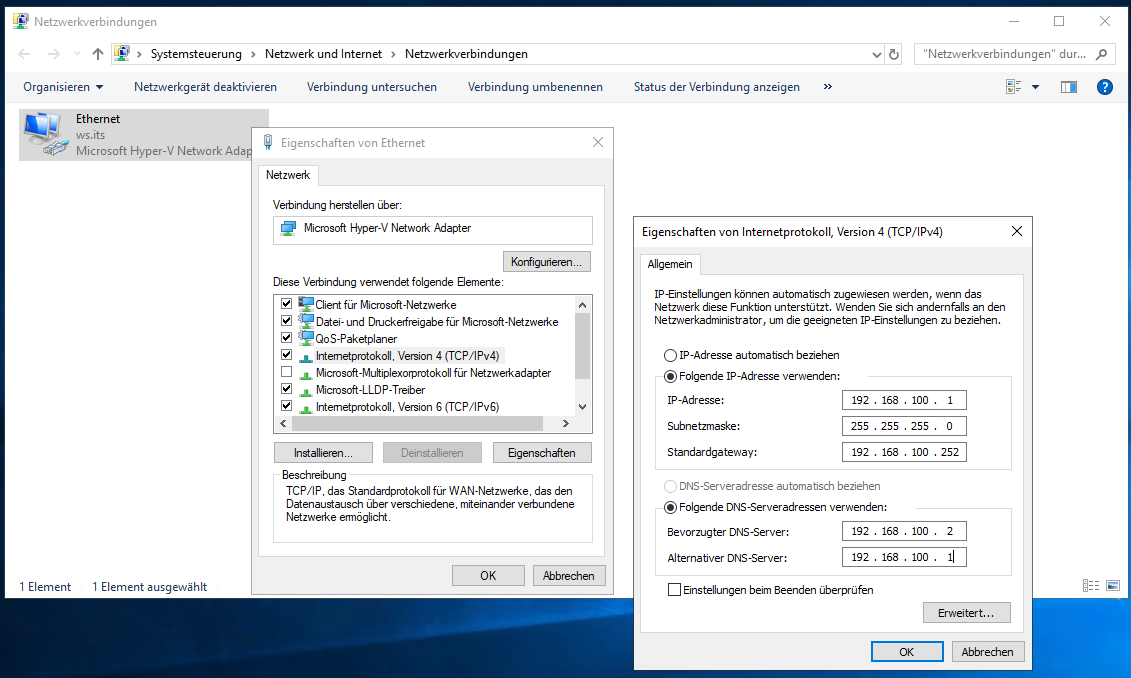Click Abbrechen in Ethernet properties dialog
Viewport: 1131px width, 678px height.
(x=568, y=576)
